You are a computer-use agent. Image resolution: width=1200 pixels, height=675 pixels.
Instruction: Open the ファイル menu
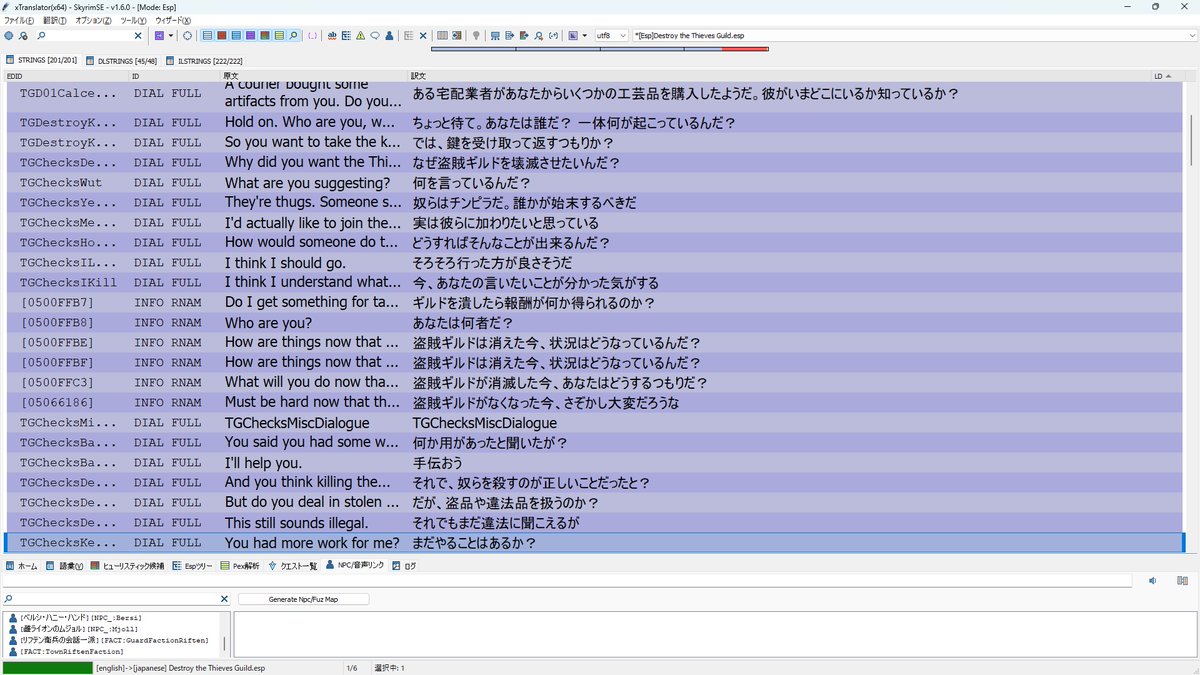pyautogui.click(x=19, y=20)
